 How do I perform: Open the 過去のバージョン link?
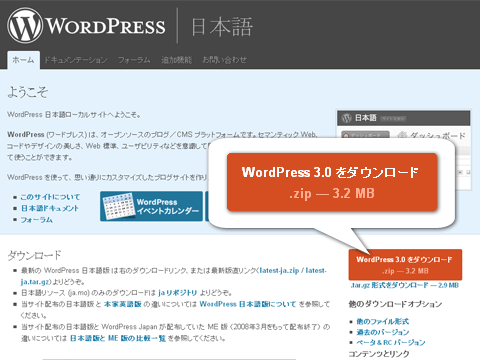pyautogui.click(x=383, y=332)
